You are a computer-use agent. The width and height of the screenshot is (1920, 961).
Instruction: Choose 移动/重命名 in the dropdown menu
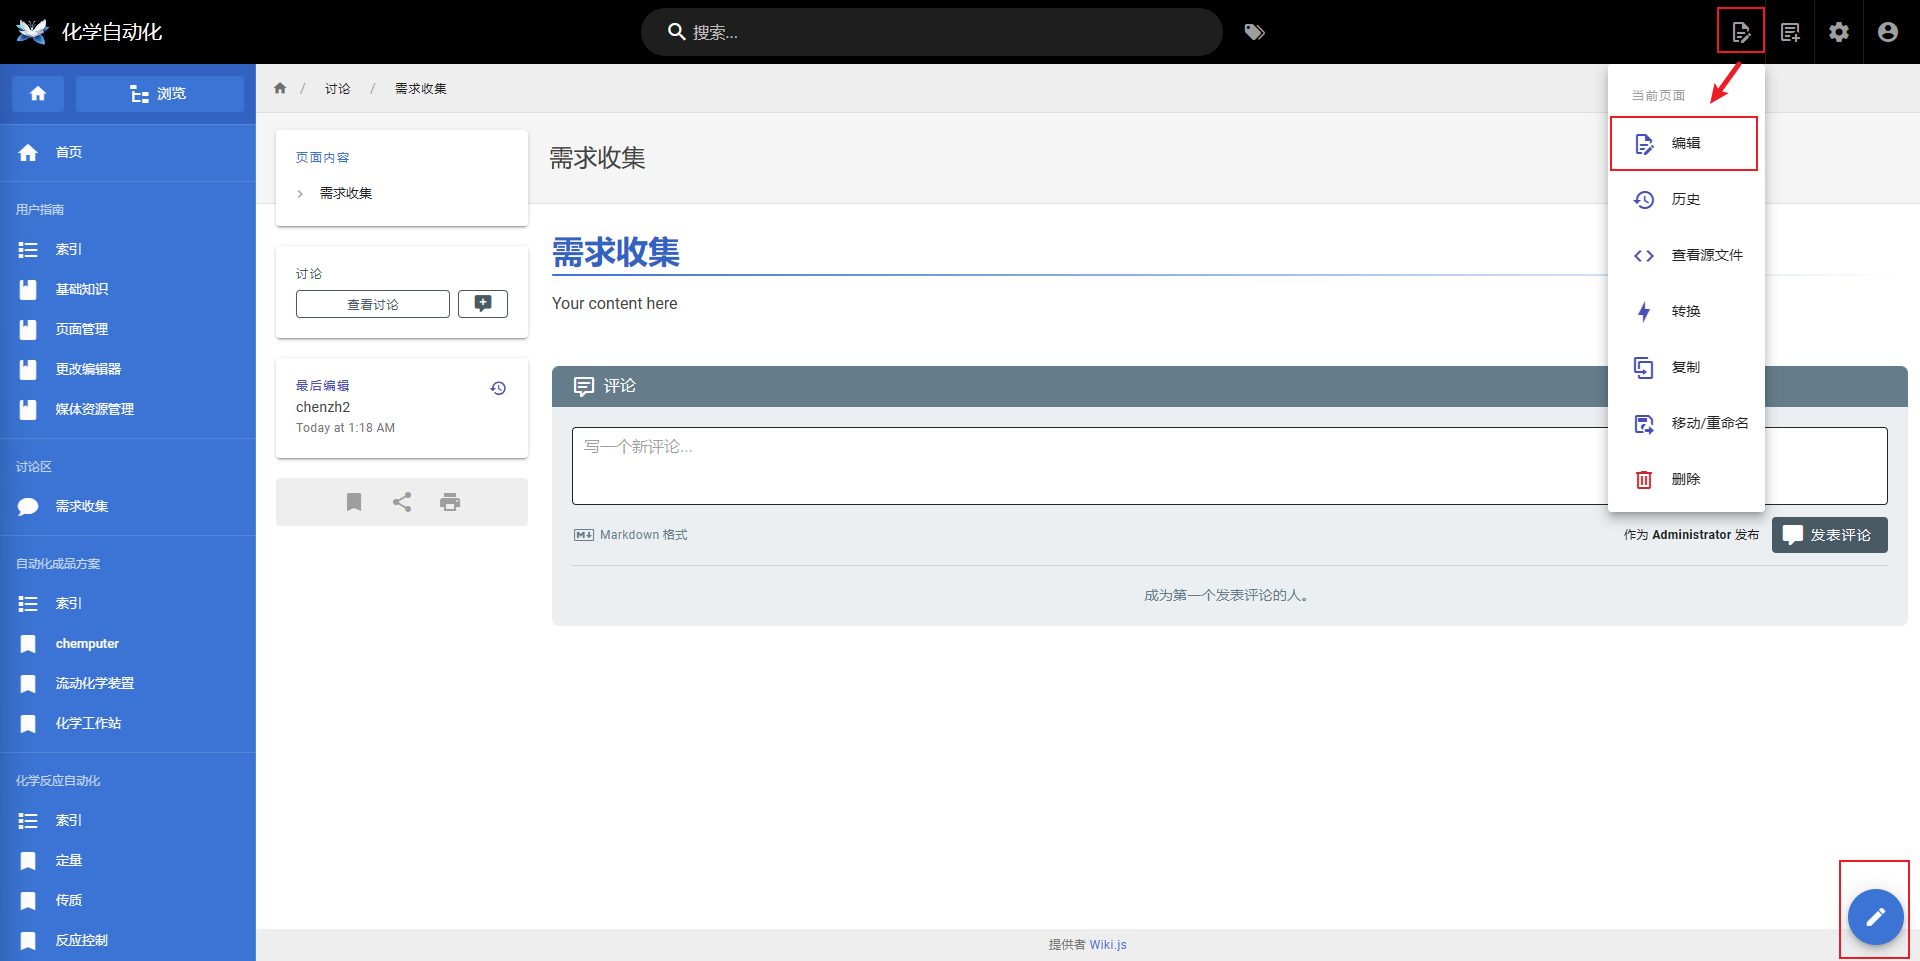point(1708,424)
